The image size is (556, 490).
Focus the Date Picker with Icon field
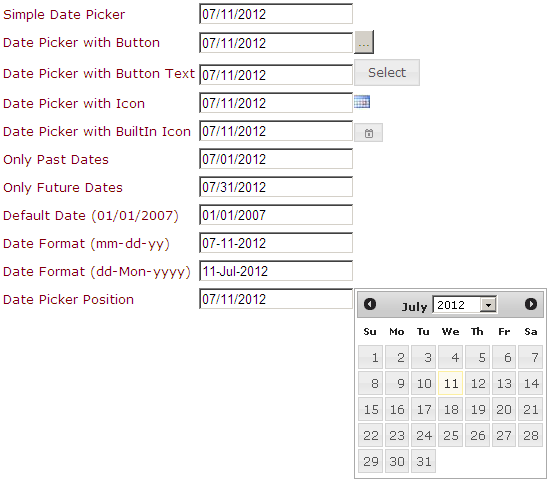tap(276, 103)
